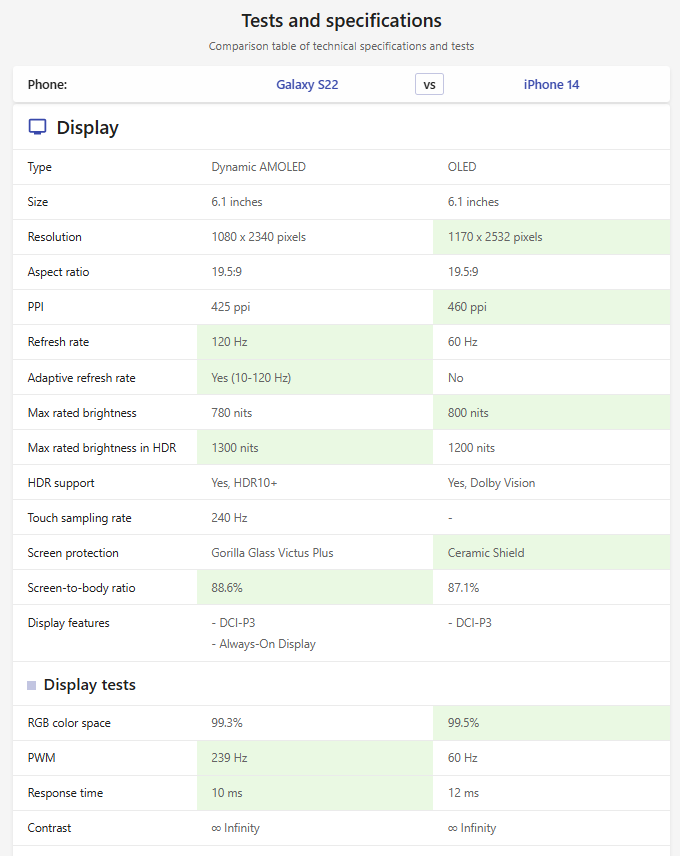
Task: Open the Galaxy S22 phone link
Action: point(307,85)
